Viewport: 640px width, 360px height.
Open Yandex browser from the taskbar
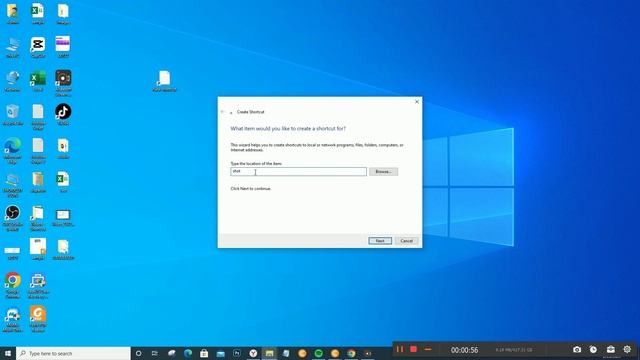point(253,353)
